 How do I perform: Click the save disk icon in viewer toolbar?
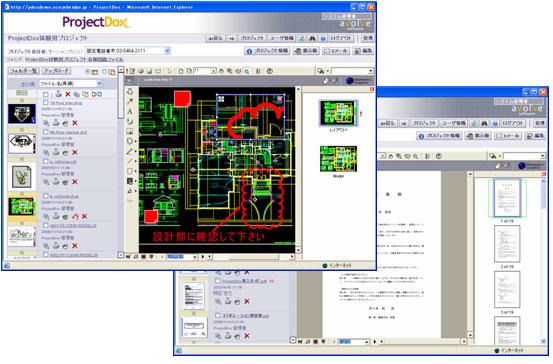pyautogui.click(x=150, y=71)
